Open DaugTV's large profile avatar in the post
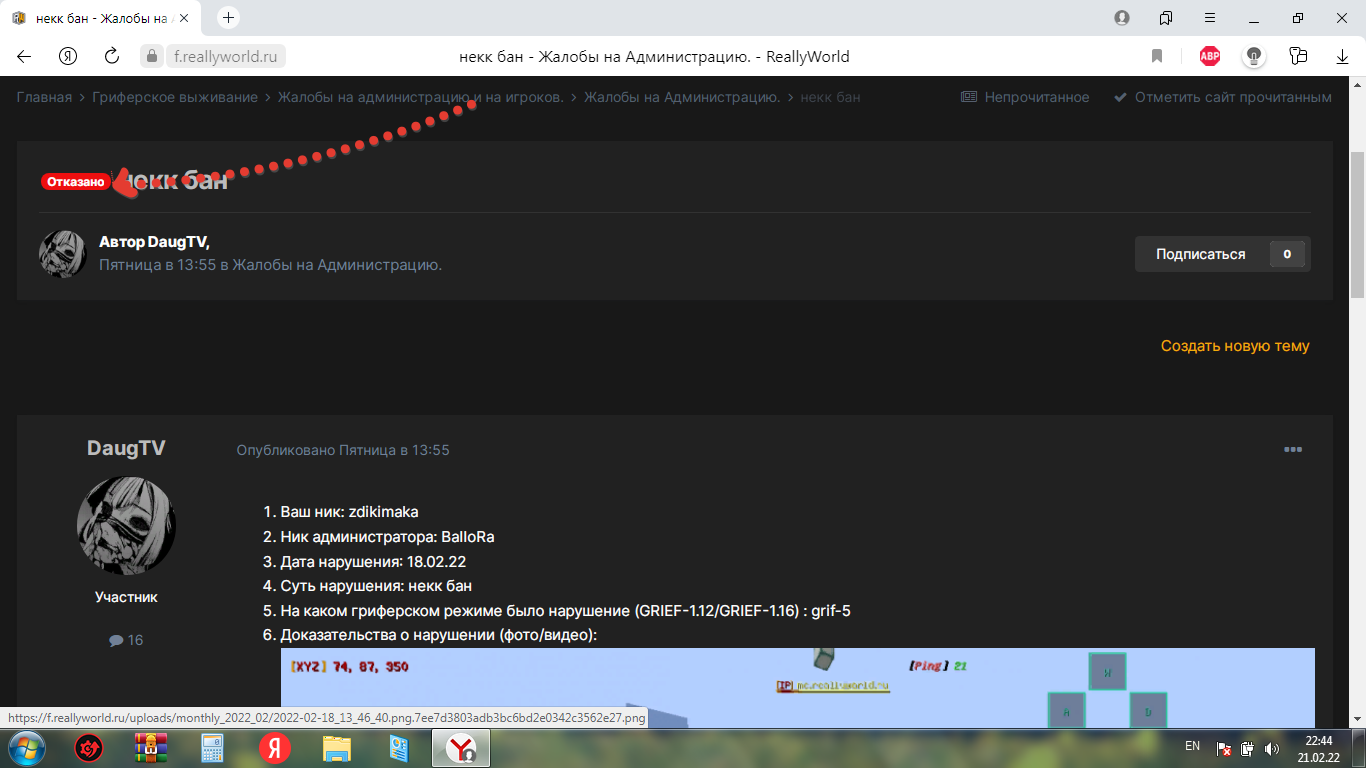Viewport: 1366px width, 768px height. pyautogui.click(x=126, y=525)
